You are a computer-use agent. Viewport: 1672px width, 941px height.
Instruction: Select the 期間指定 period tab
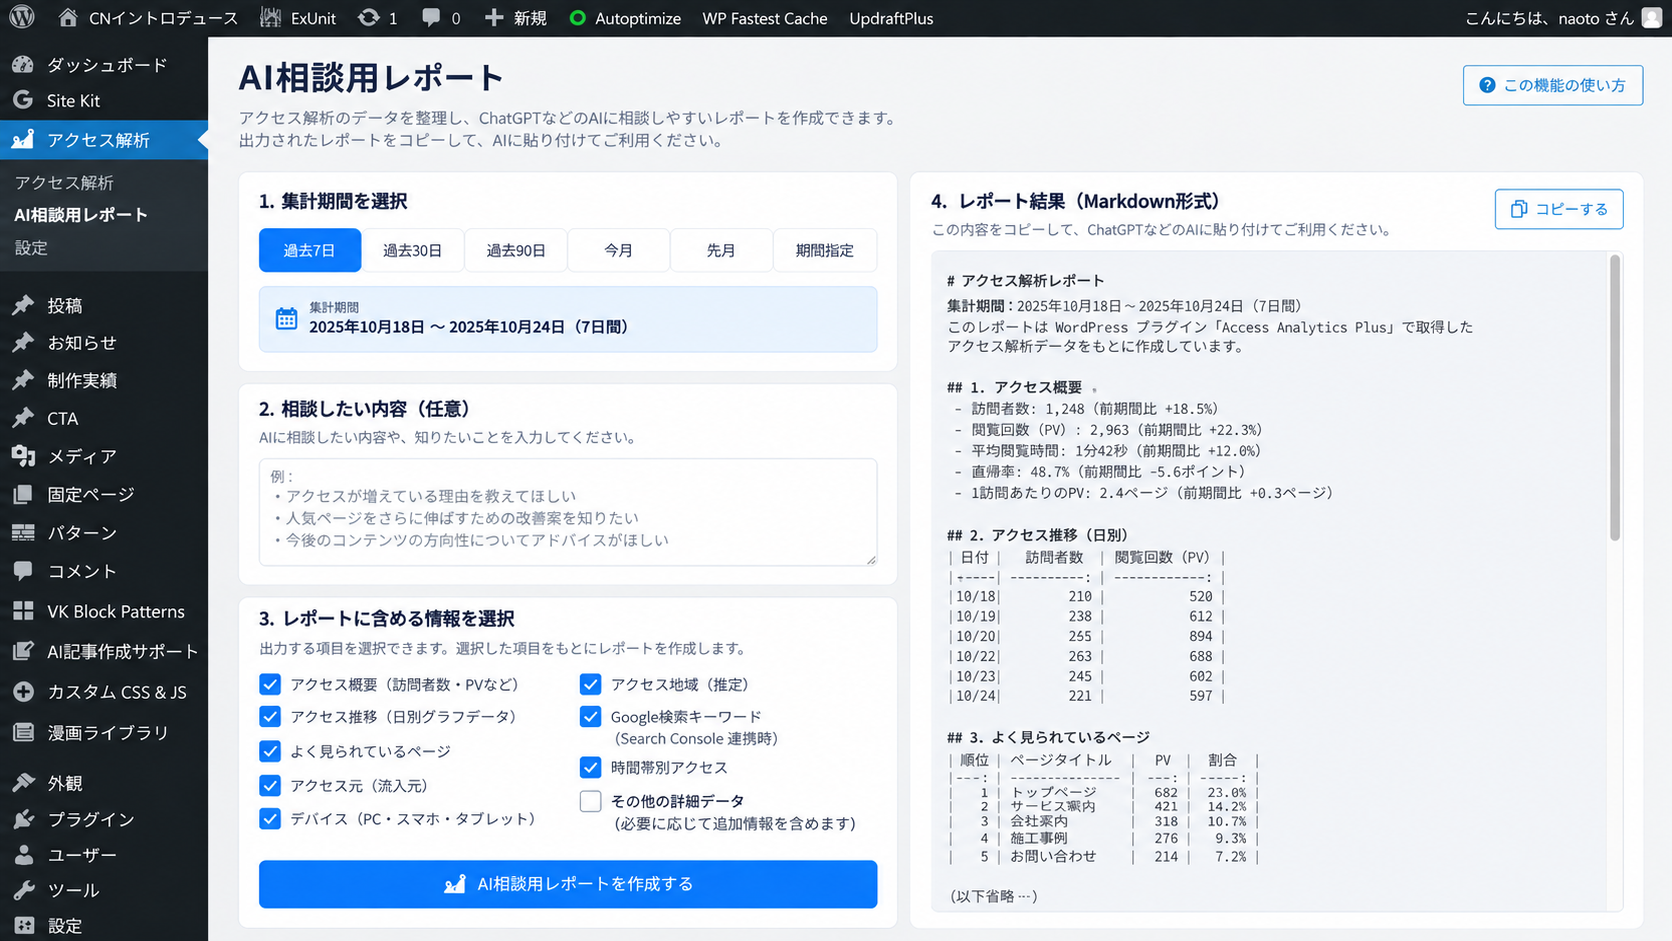825,250
